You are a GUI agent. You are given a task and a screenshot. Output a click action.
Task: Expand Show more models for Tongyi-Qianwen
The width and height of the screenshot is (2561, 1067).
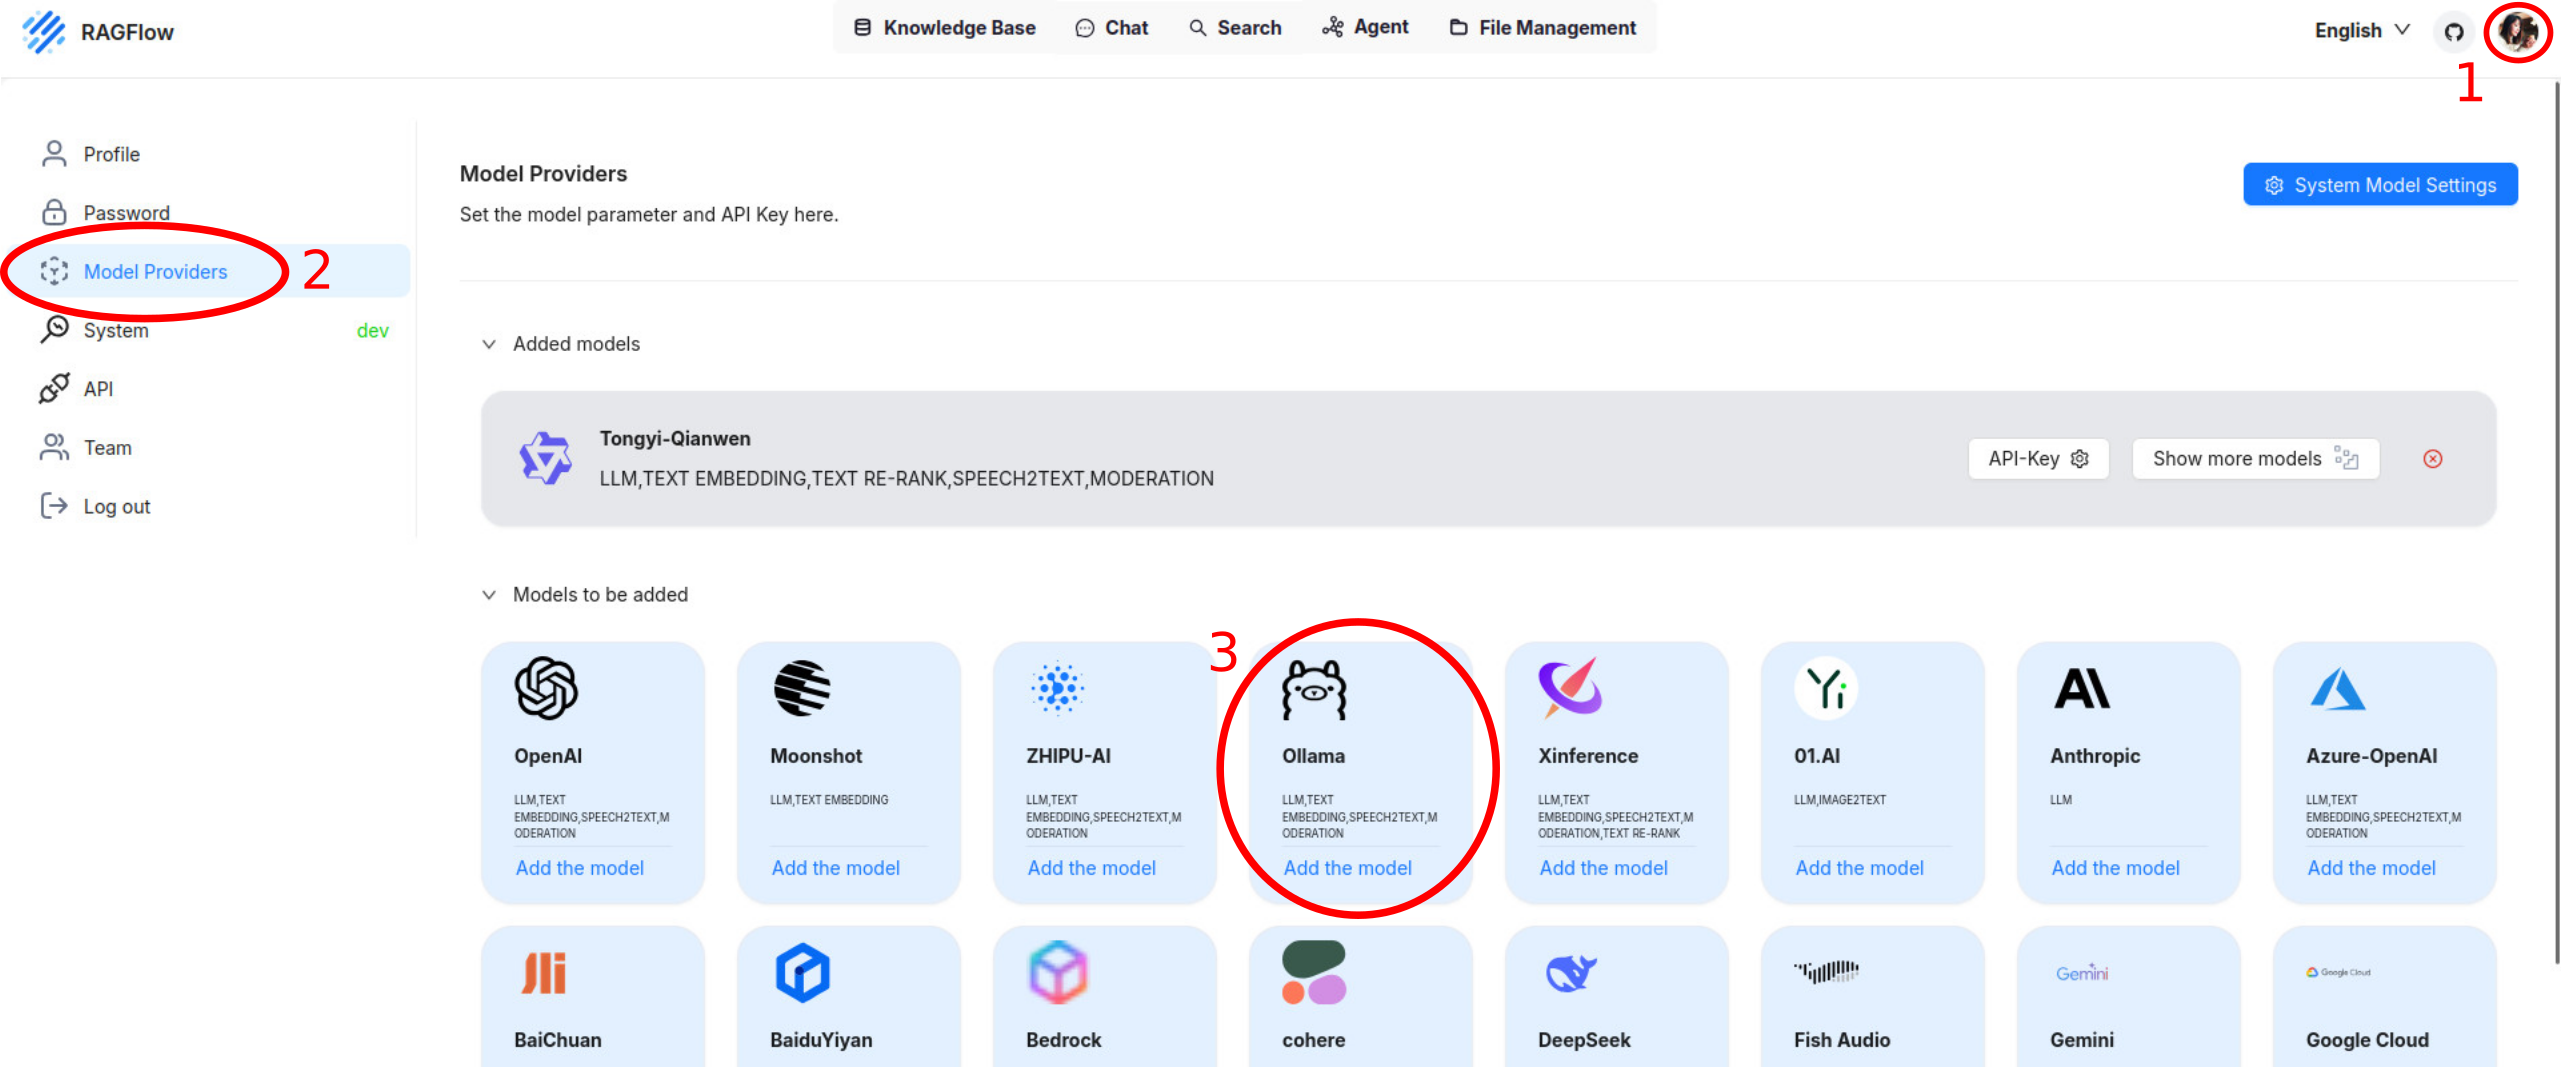(x=2254, y=459)
